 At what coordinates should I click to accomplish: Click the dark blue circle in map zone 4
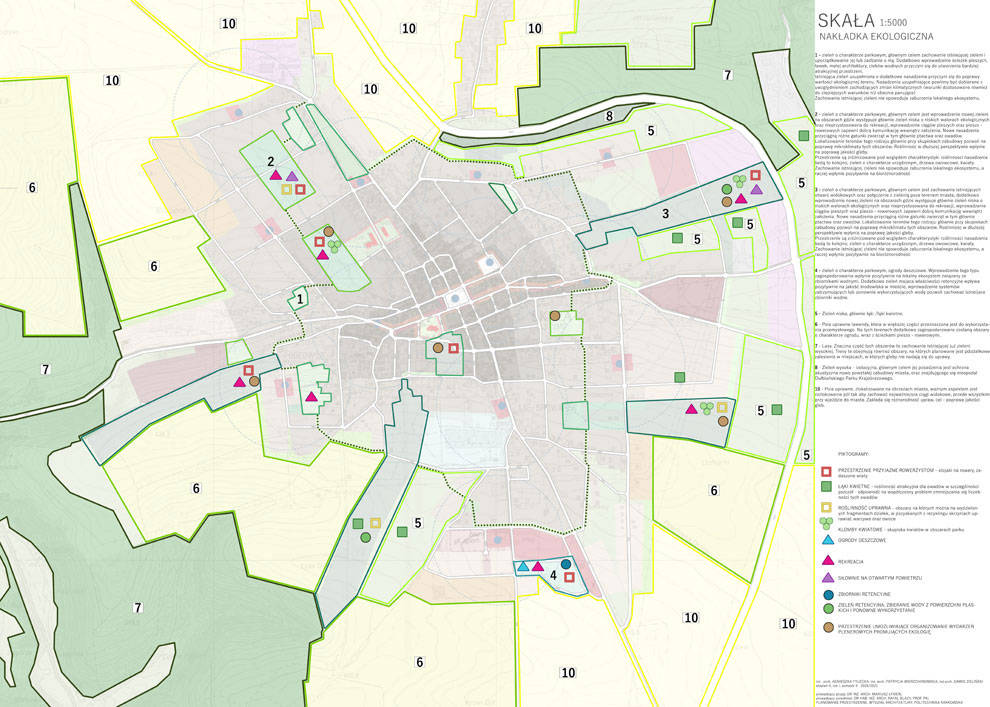[x=566, y=564]
